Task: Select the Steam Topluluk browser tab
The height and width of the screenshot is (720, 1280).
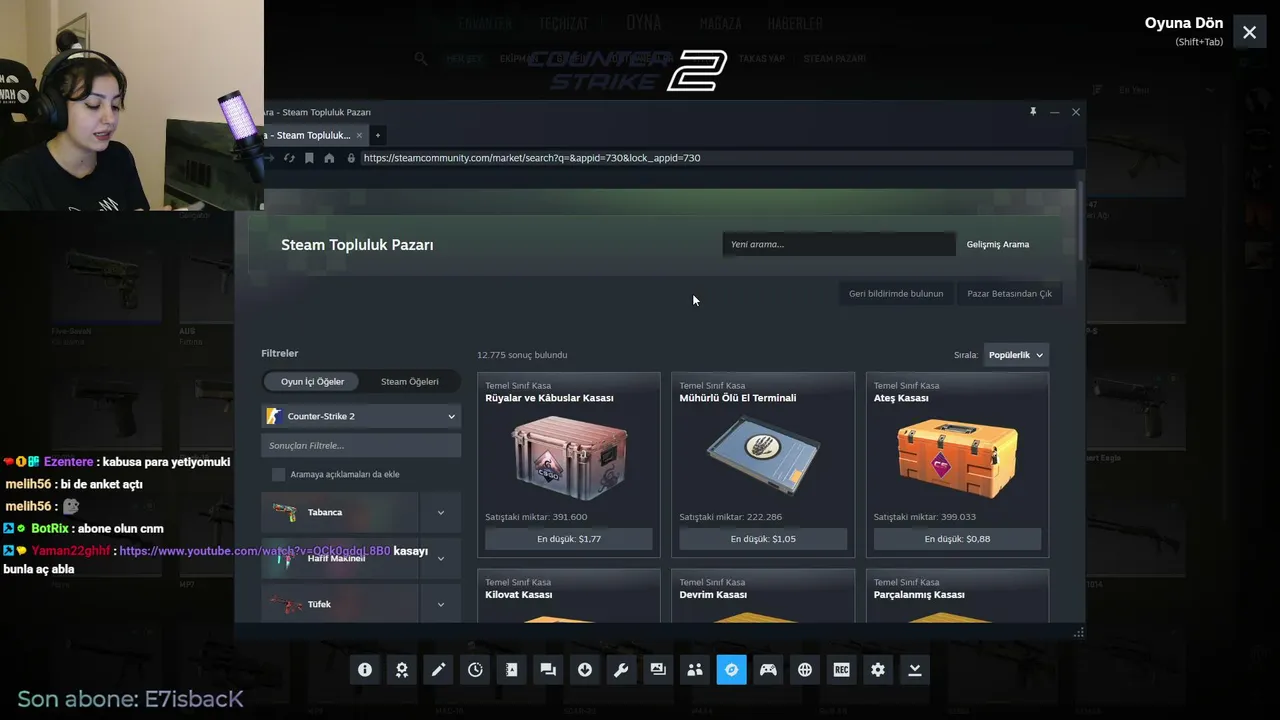Action: tap(312, 135)
